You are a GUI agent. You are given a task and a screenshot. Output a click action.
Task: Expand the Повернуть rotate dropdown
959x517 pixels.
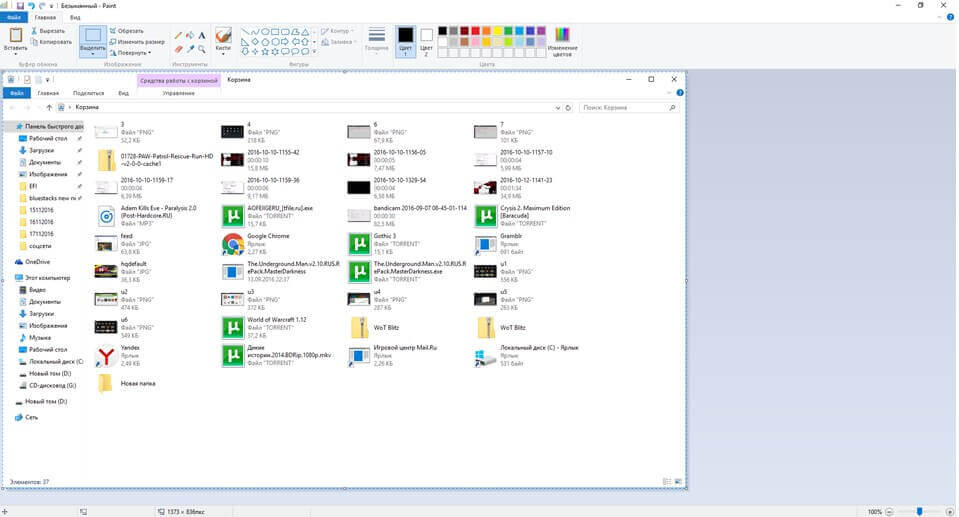(132, 53)
